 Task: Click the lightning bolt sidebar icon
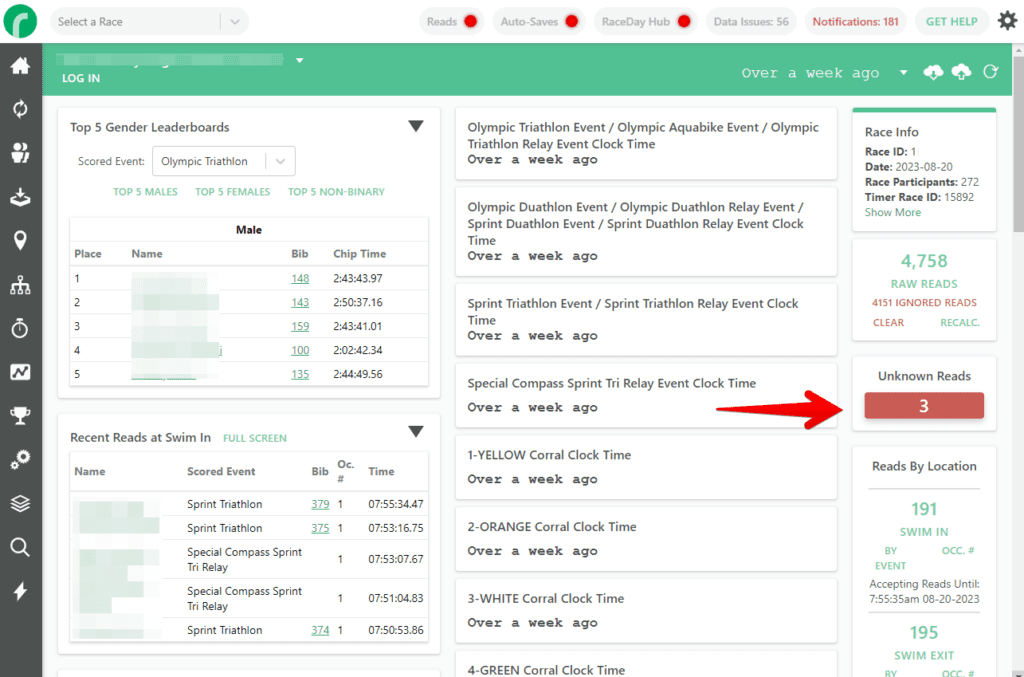[x=20, y=591]
